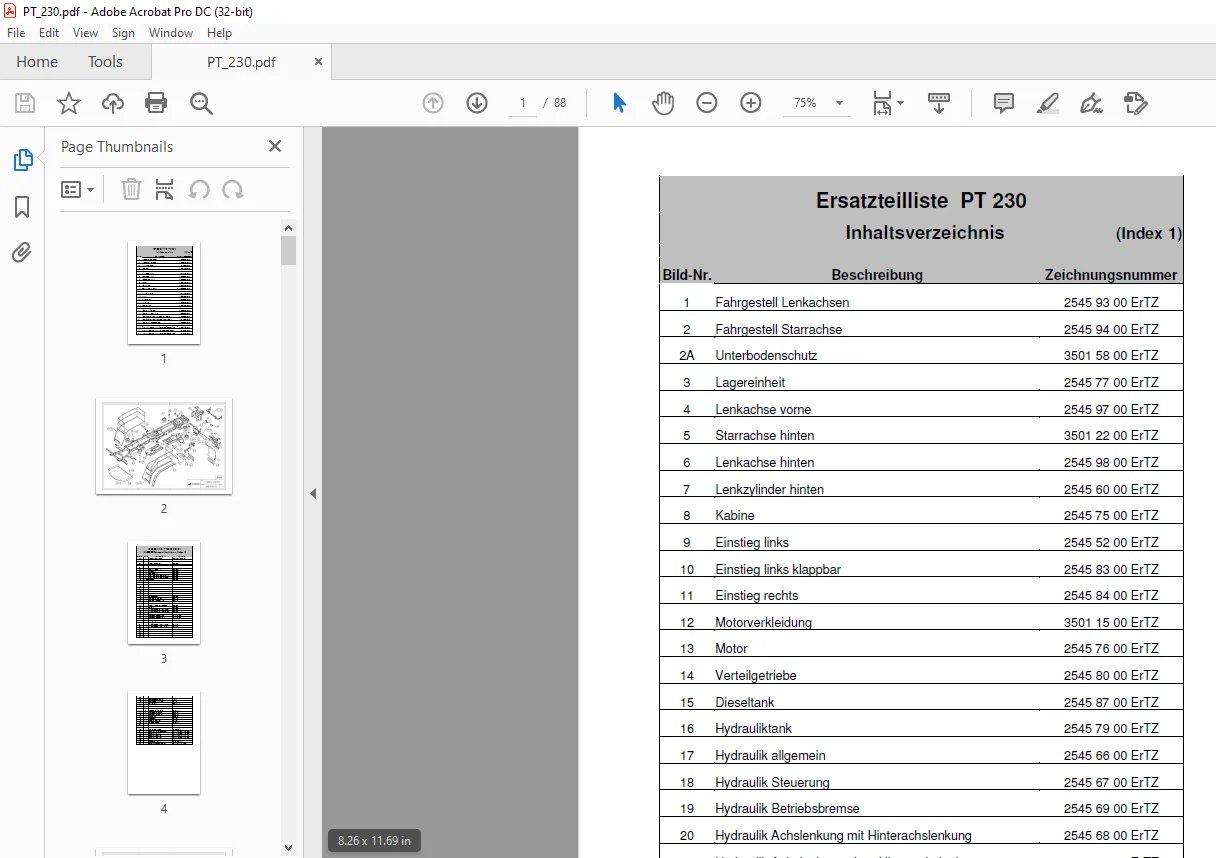The image size is (1216, 858).
Task: Click drawing number '3501 22 00 ErTZ'
Action: coord(1111,436)
